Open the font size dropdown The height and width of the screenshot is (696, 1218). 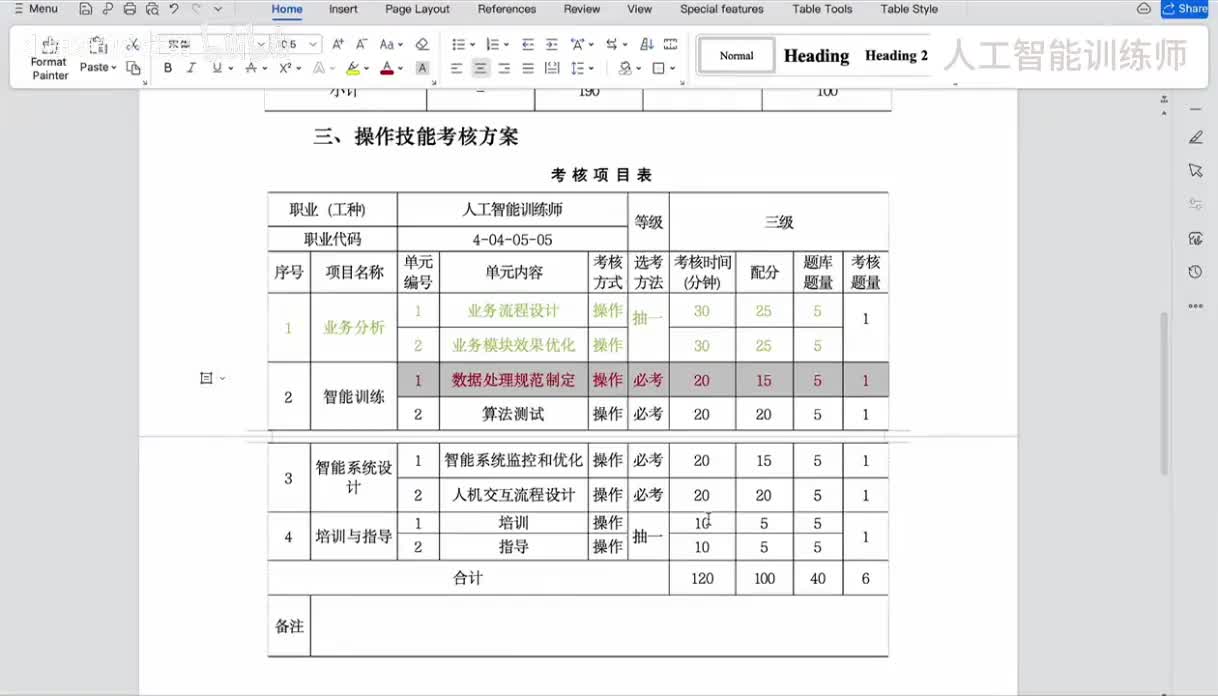coord(313,45)
